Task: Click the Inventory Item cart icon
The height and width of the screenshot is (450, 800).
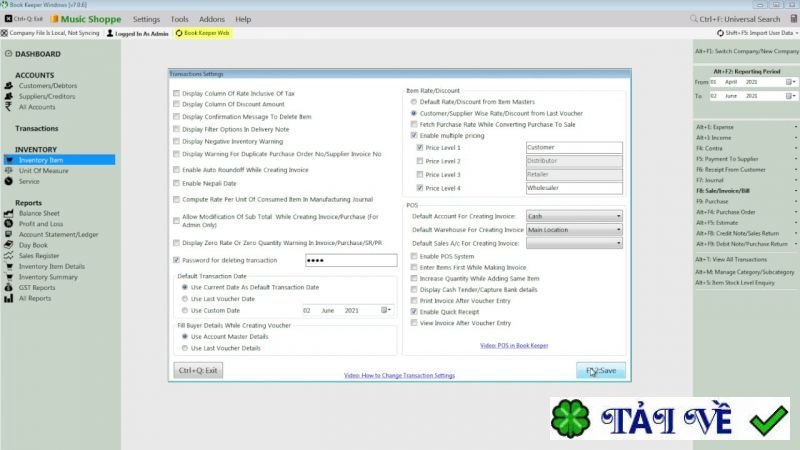Action: point(9,160)
